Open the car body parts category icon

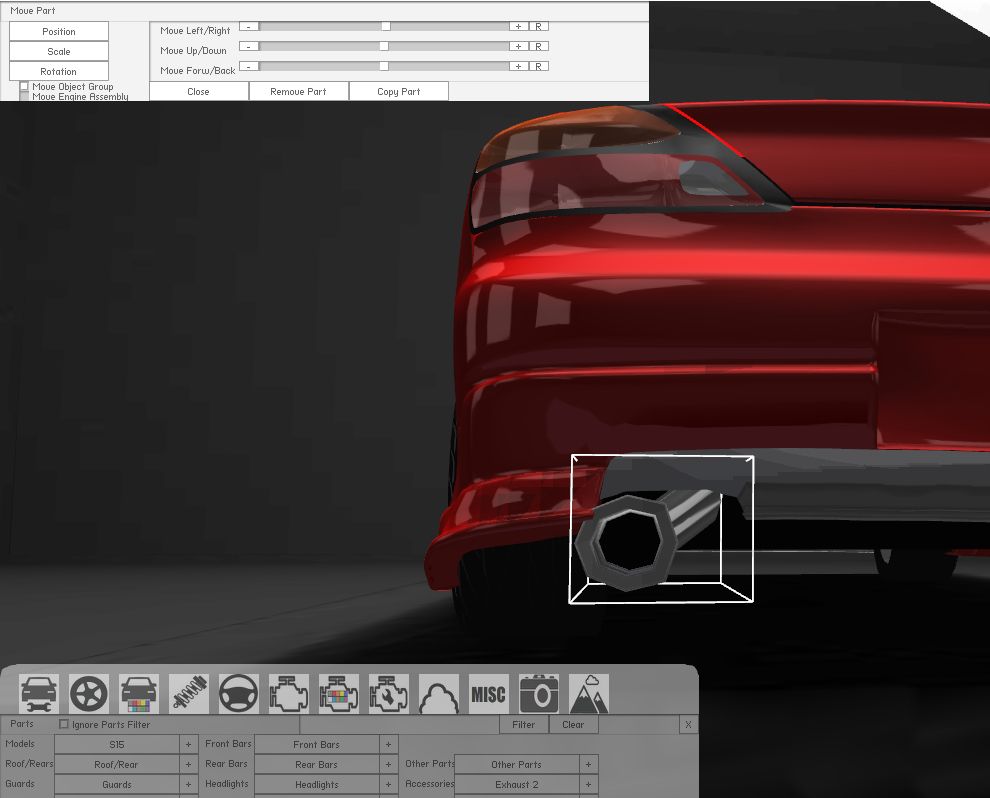(x=39, y=693)
